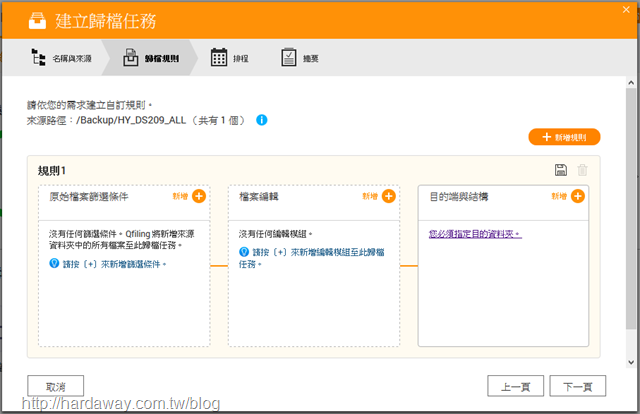
Task: Click the source path /Backup/HY_DS209_ALL text
Action: point(131,120)
